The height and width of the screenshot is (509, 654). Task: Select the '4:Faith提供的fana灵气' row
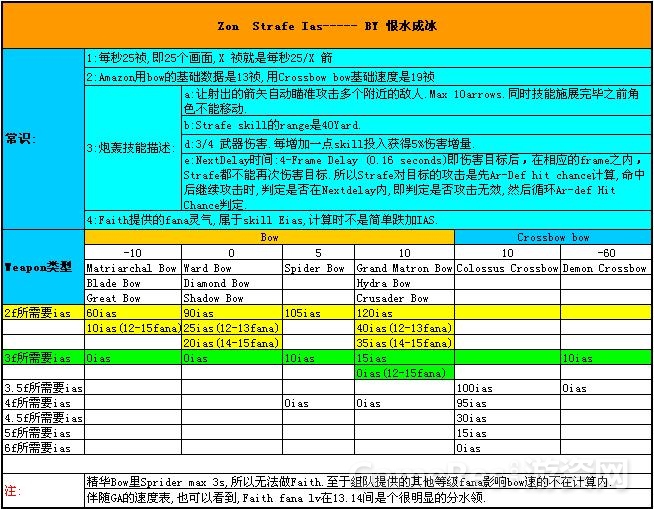tap(367, 220)
